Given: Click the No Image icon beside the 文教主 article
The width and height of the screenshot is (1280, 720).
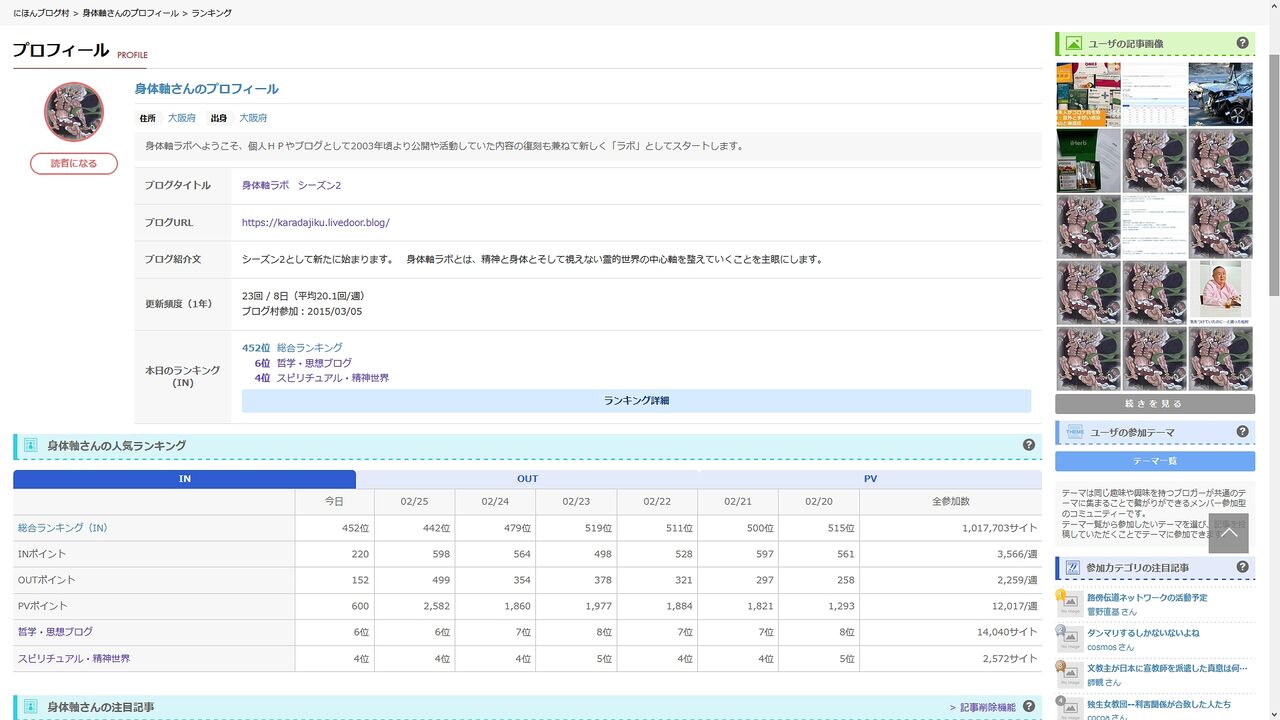Looking at the screenshot, I should click(1070, 674).
